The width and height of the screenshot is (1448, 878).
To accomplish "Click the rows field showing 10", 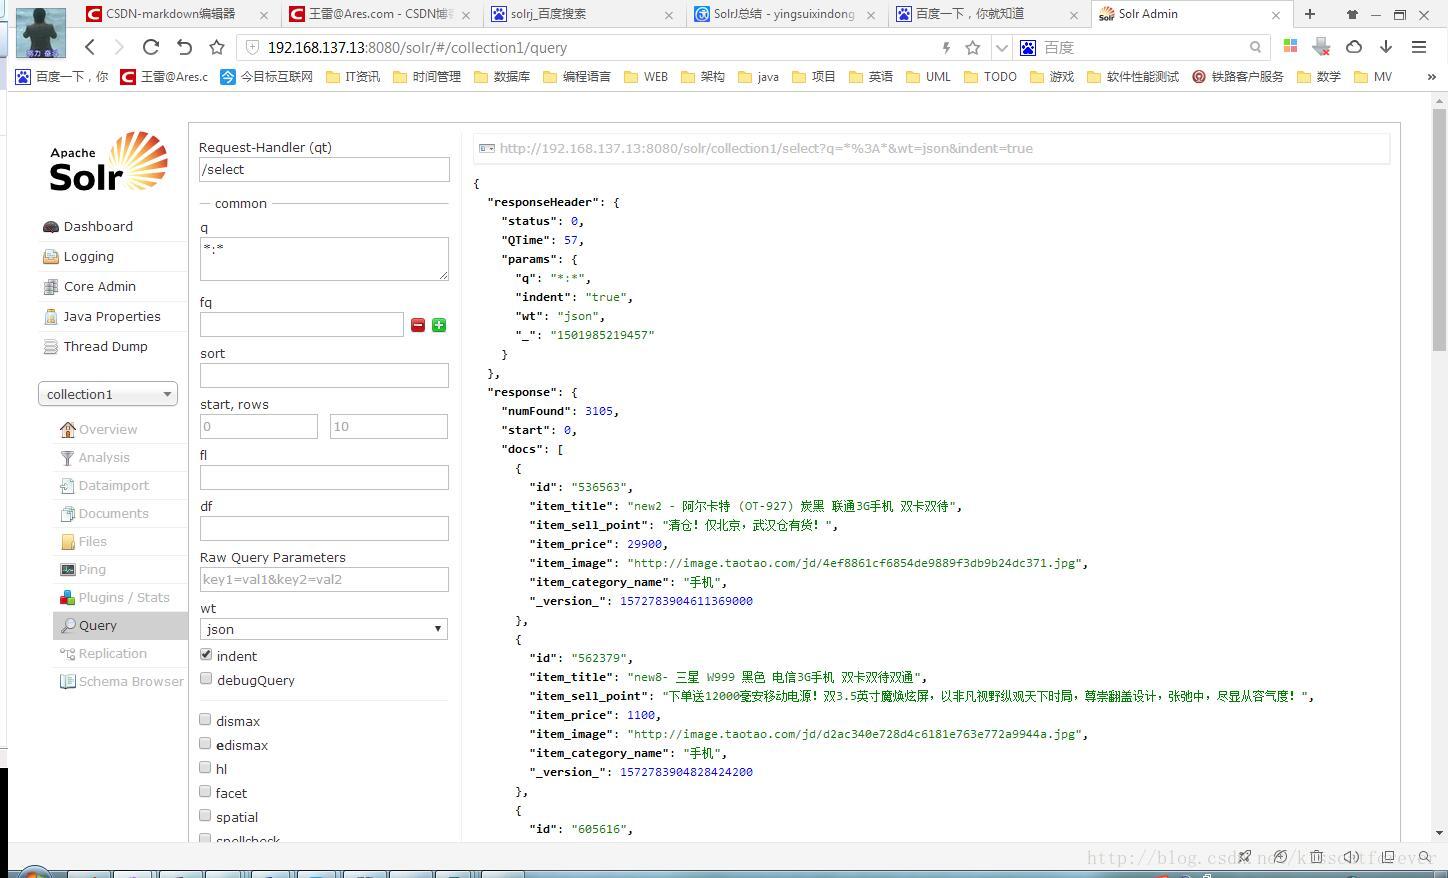I will [x=389, y=427].
